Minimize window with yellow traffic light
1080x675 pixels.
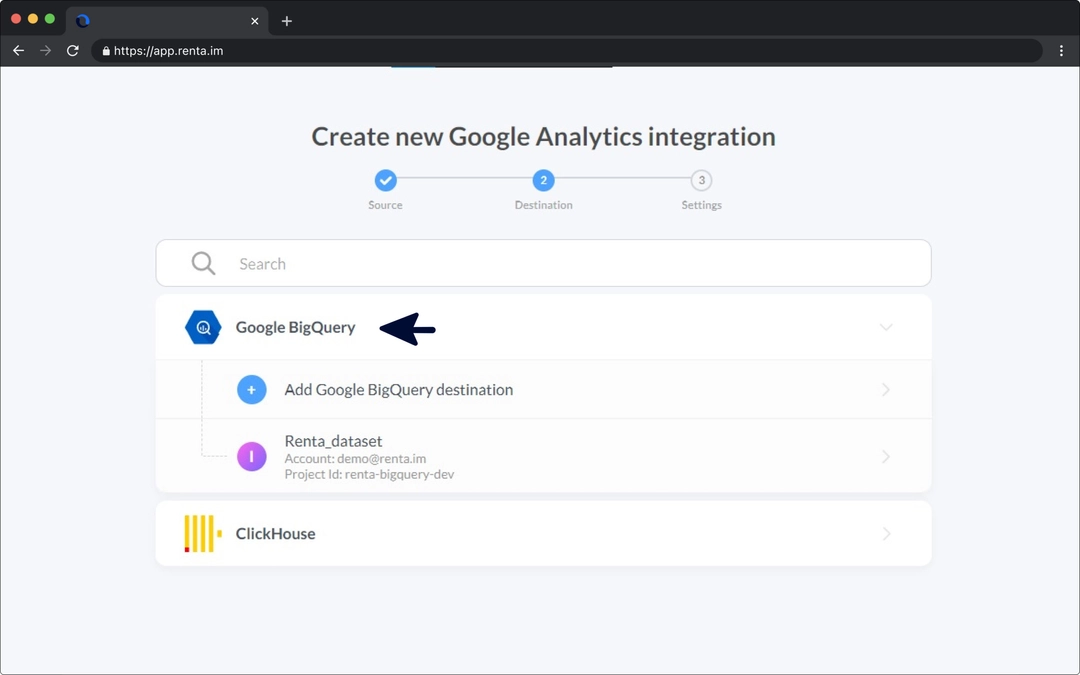tap(33, 19)
